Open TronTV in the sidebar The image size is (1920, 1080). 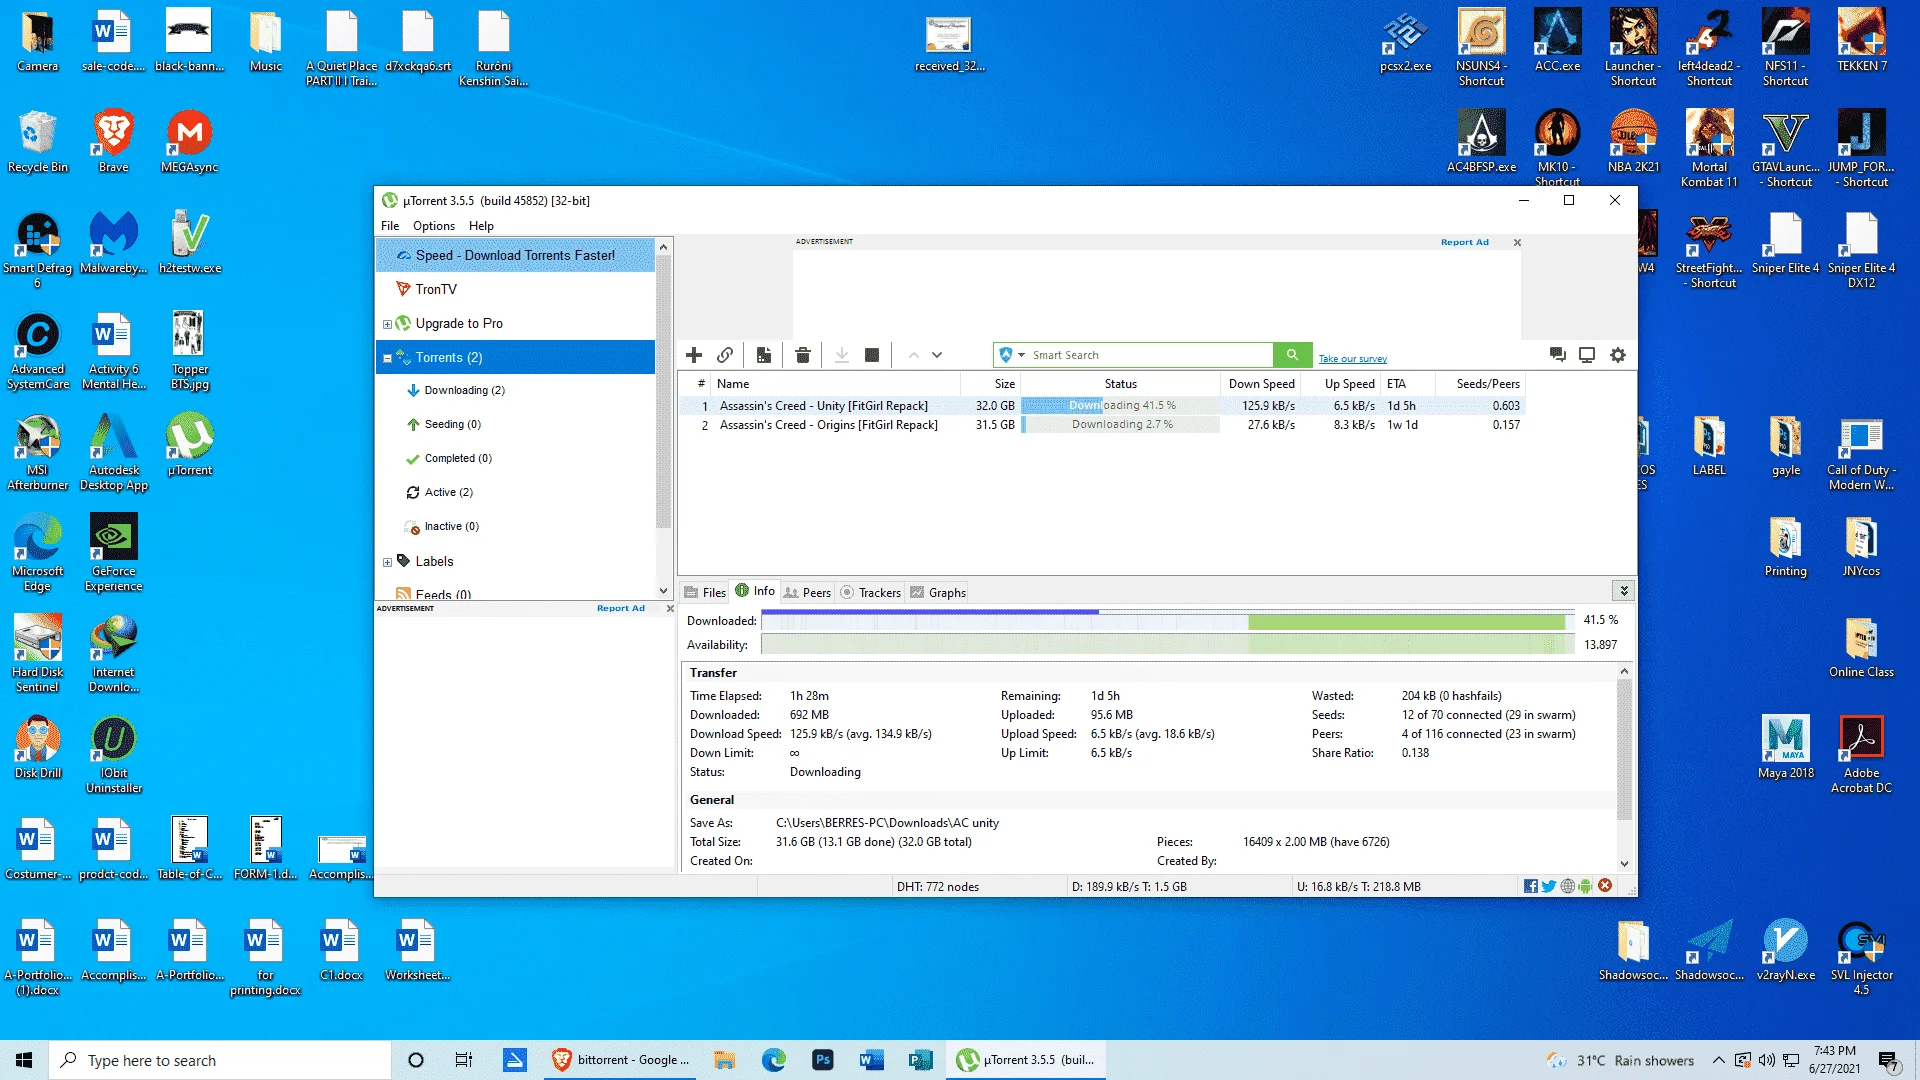click(436, 289)
